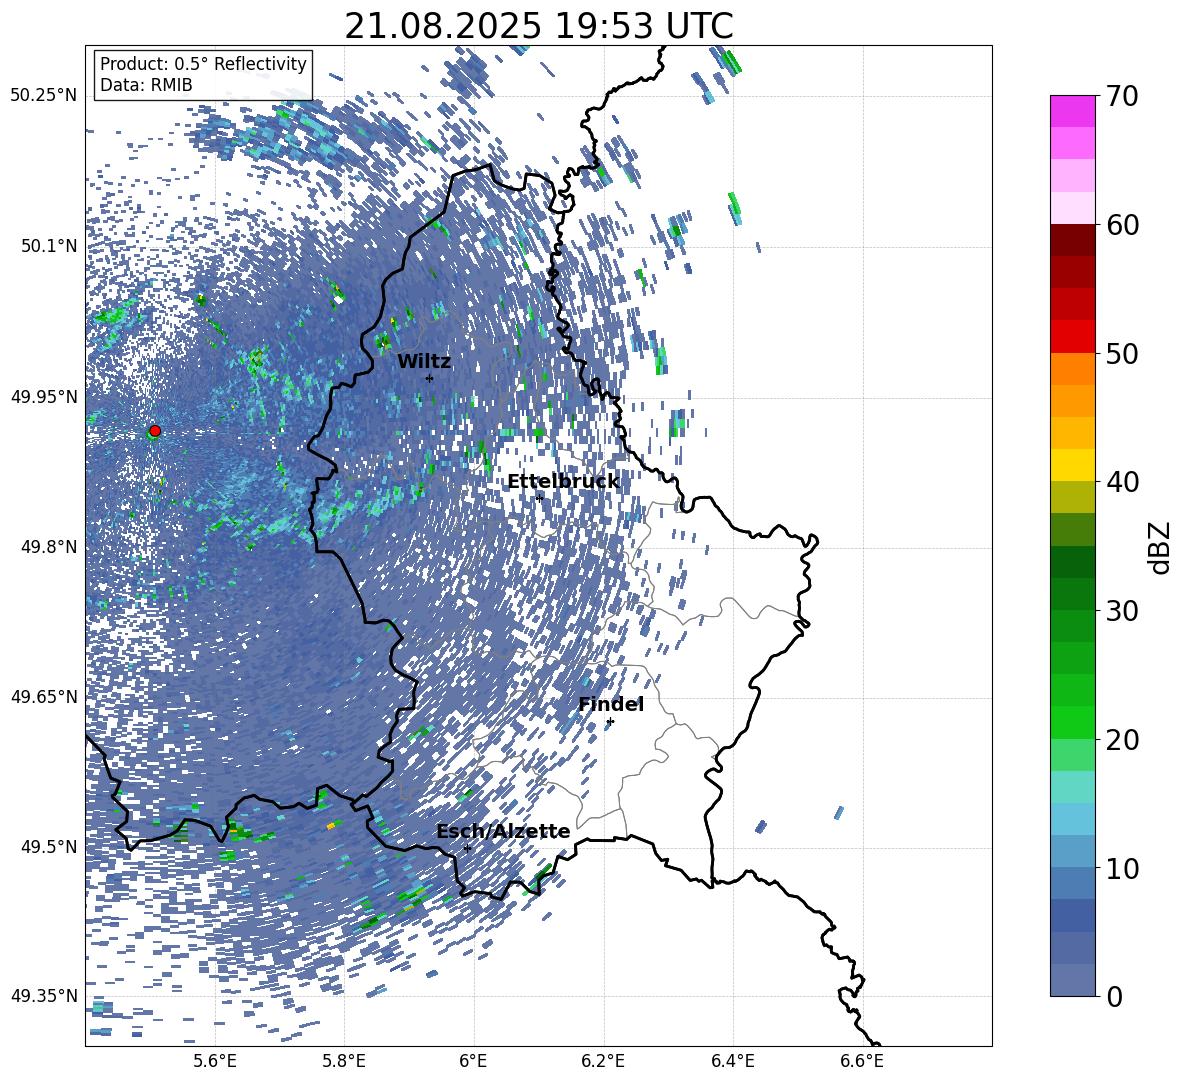The height and width of the screenshot is (1081, 1184).
Task: Click the 40 tick label on colorbar
Action: tap(1123, 482)
